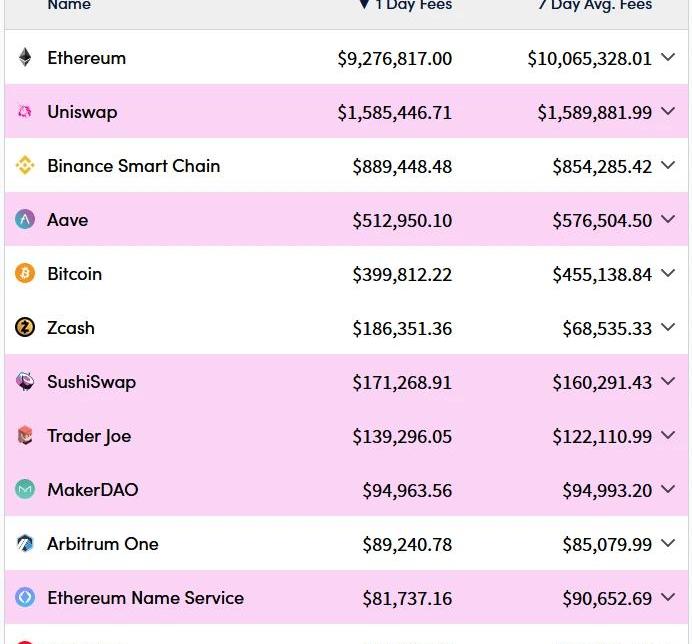Open the Ethereum Name Service name link

pos(145,598)
